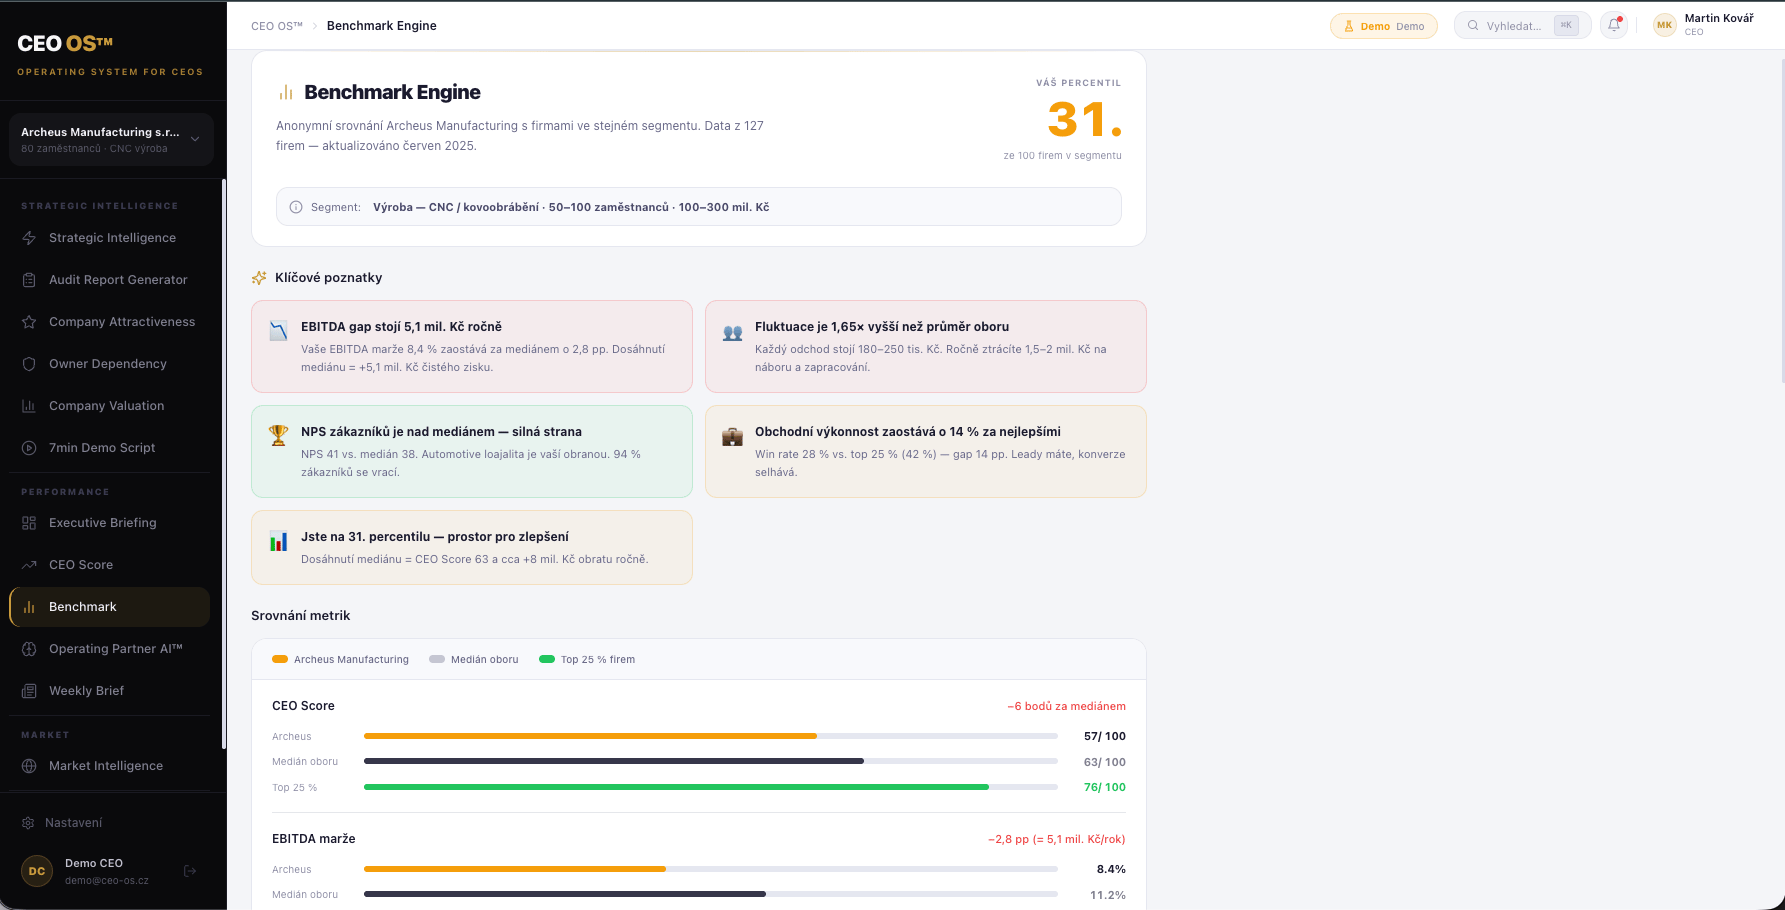The image size is (1785, 910).
Task: Click Vyhledat search field
Action: click(x=1522, y=26)
